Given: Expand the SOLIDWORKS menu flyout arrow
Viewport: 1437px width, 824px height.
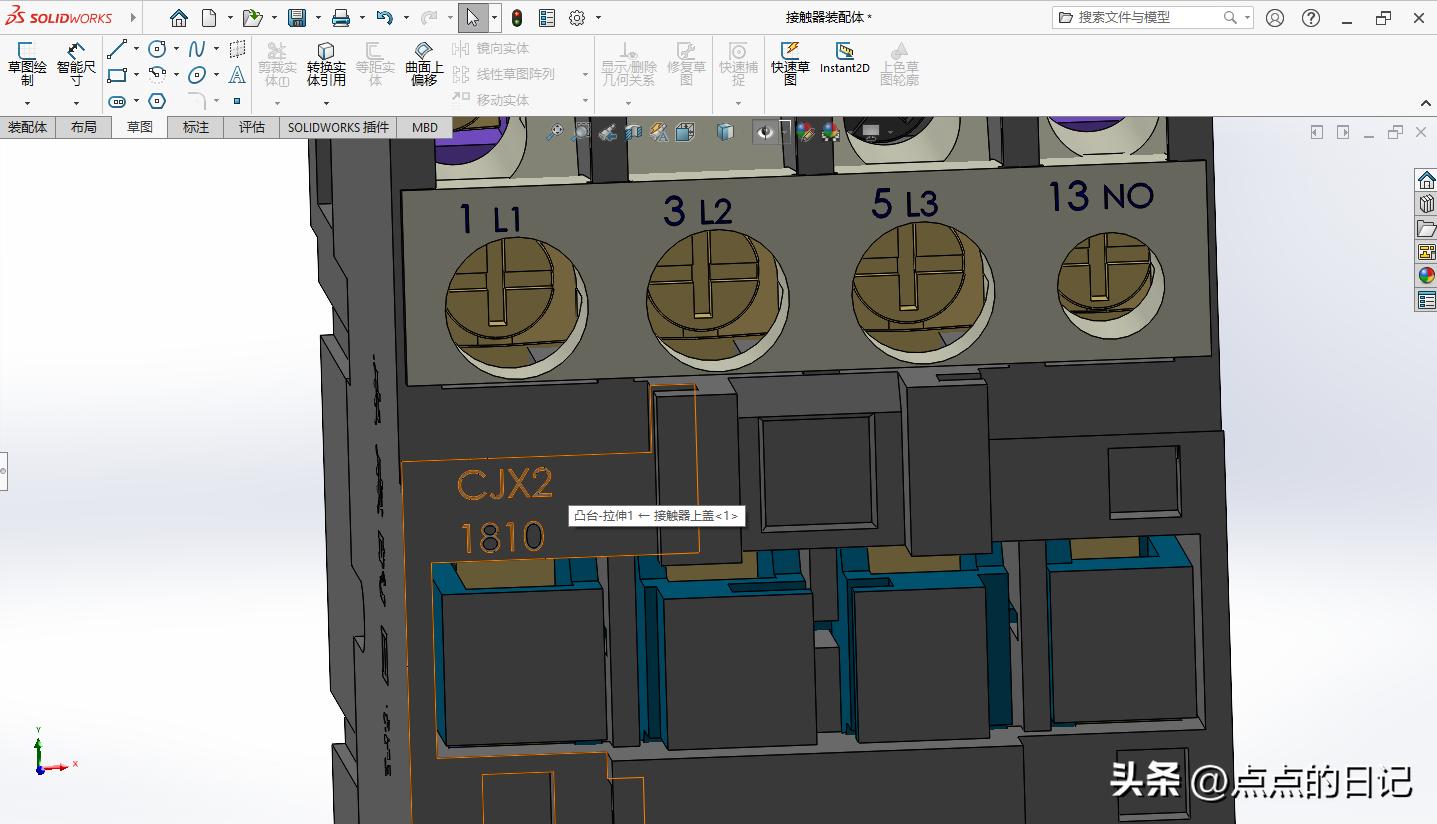Looking at the screenshot, I should pyautogui.click(x=133, y=18).
